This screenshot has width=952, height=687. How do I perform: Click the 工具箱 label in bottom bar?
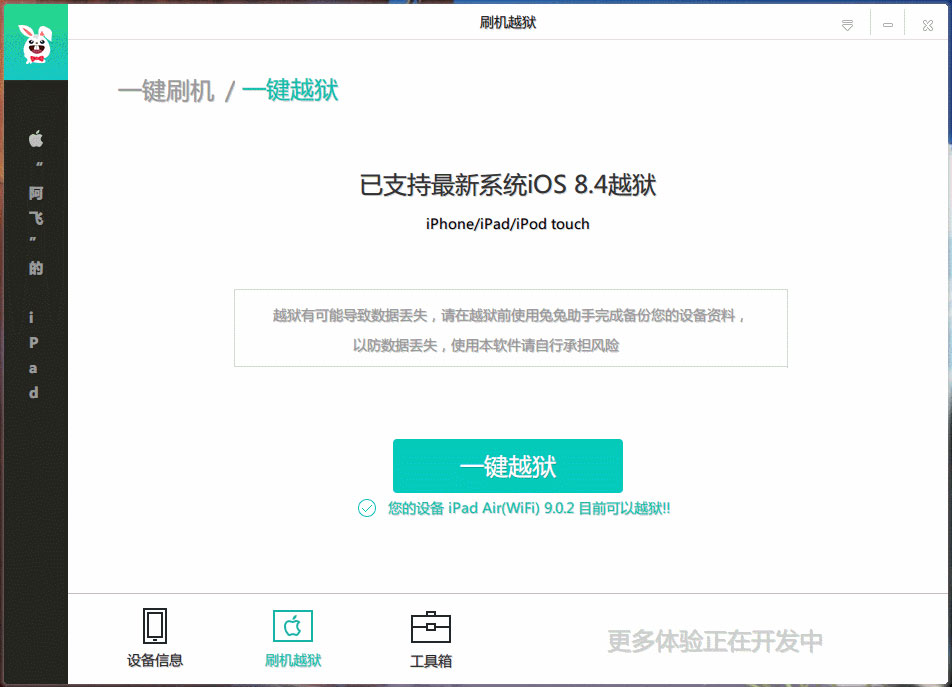coord(430,662)
